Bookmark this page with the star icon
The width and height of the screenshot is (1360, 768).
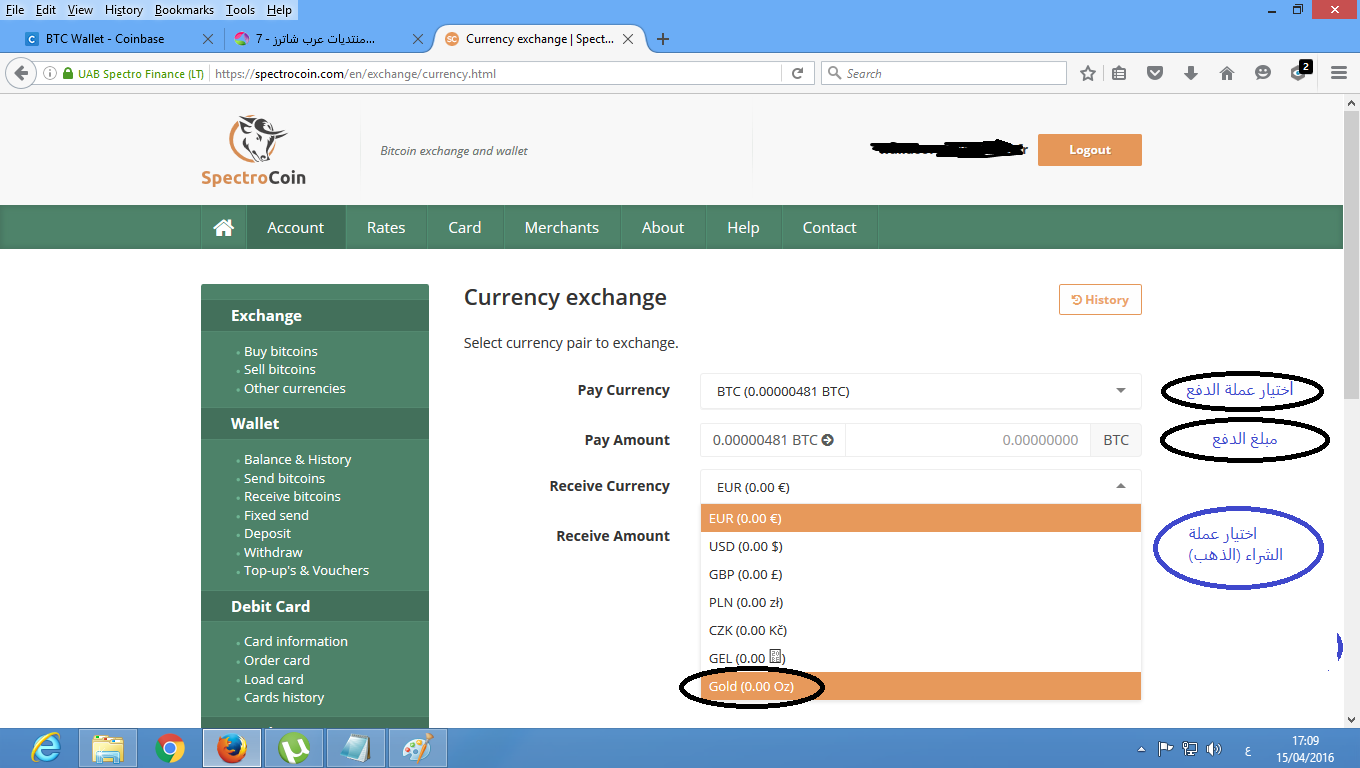click(1088, 73)
